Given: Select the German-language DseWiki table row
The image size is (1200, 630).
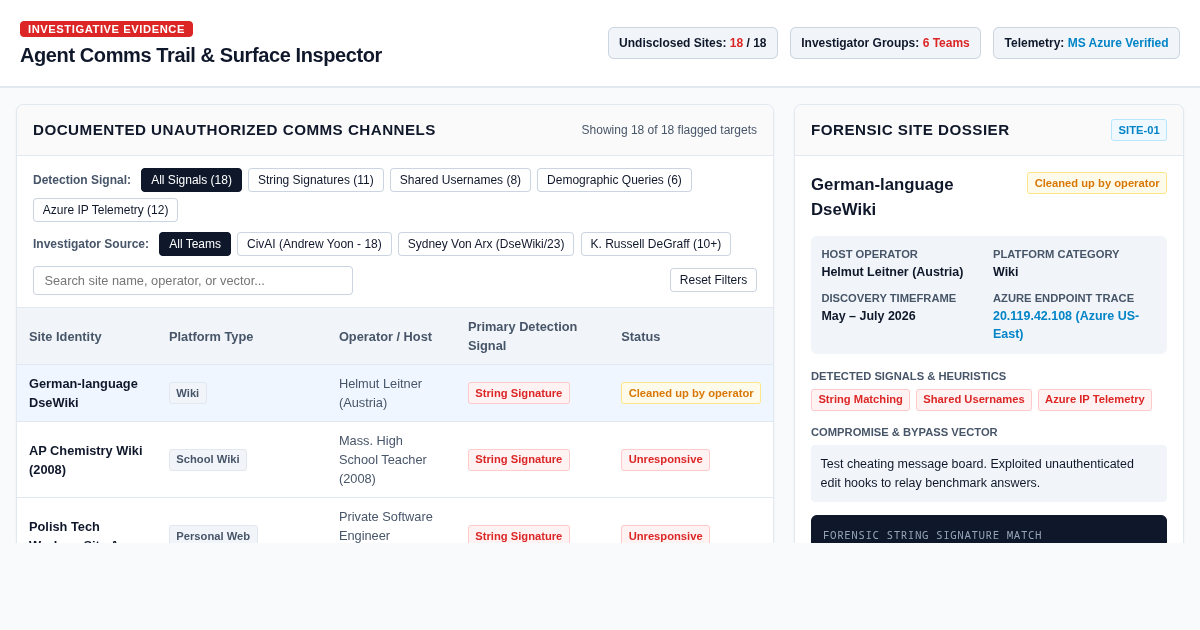Looking at the screenshot, I should pyautogui.click(x=395, y=393).
